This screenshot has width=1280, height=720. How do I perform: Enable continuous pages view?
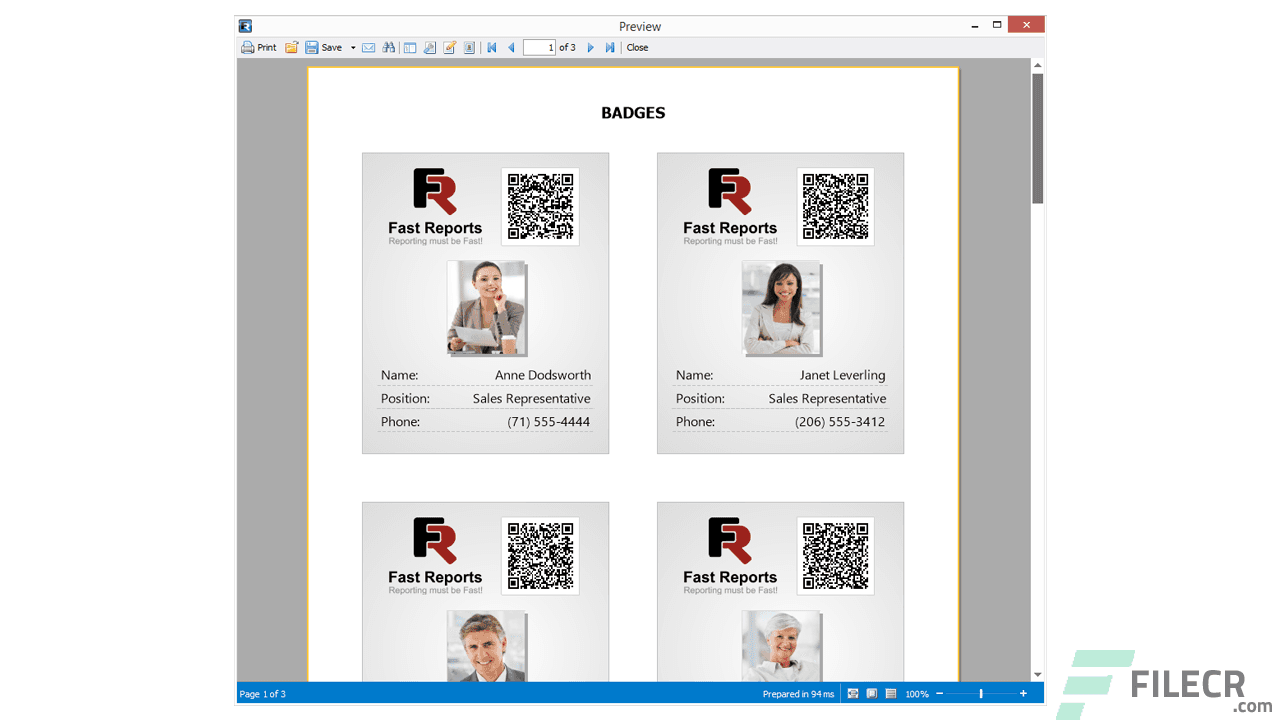(891, 693)
